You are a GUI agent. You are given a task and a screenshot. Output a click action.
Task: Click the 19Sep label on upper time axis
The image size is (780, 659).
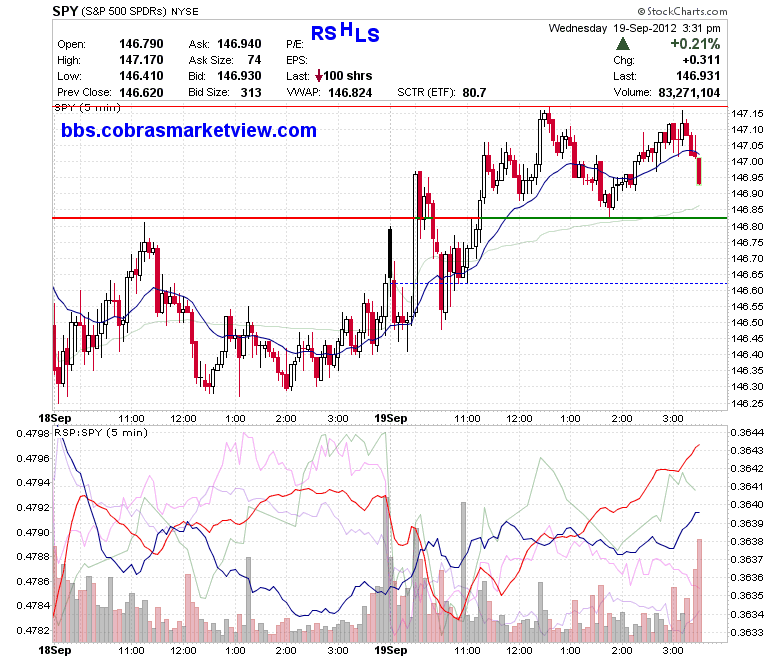tap(390, 418)
